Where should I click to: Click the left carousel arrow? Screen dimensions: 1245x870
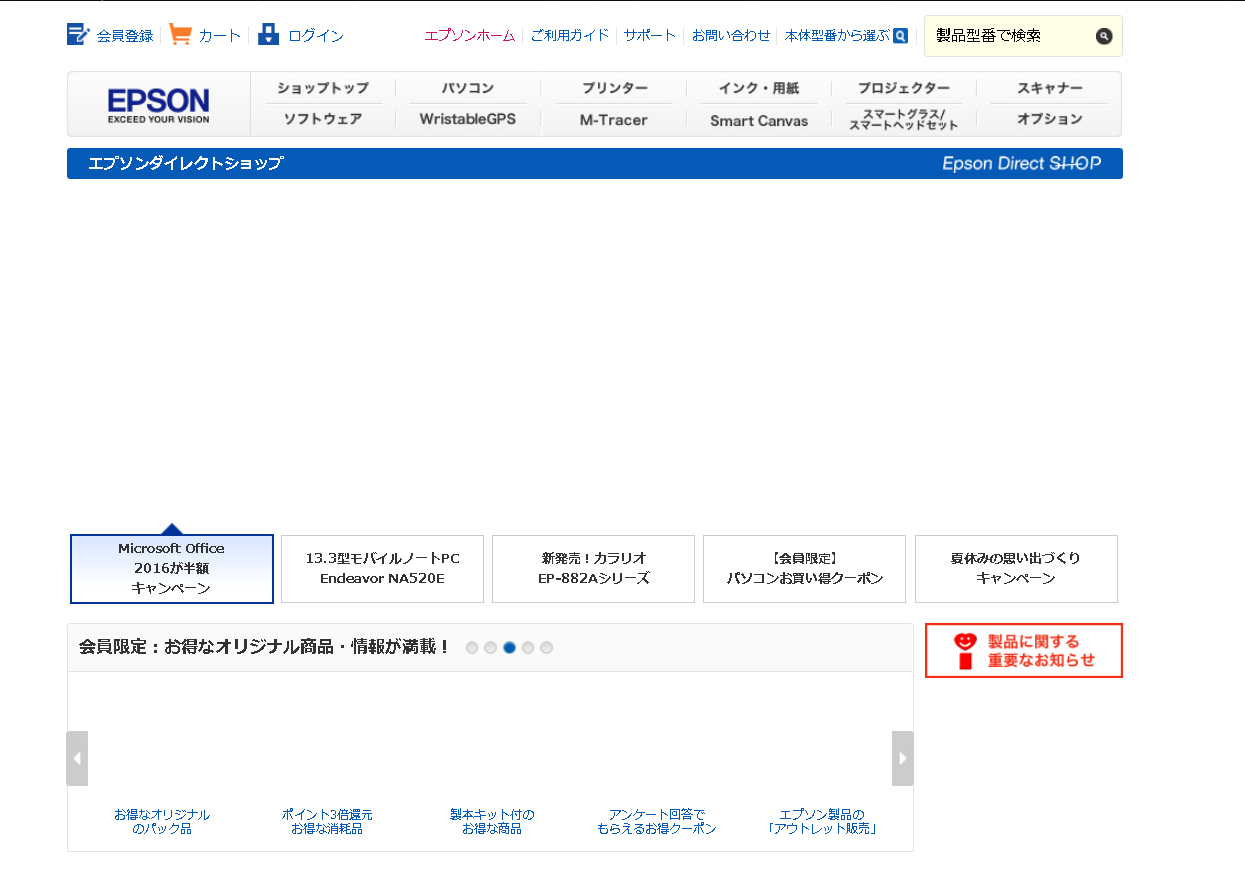(x=77, y=757)
